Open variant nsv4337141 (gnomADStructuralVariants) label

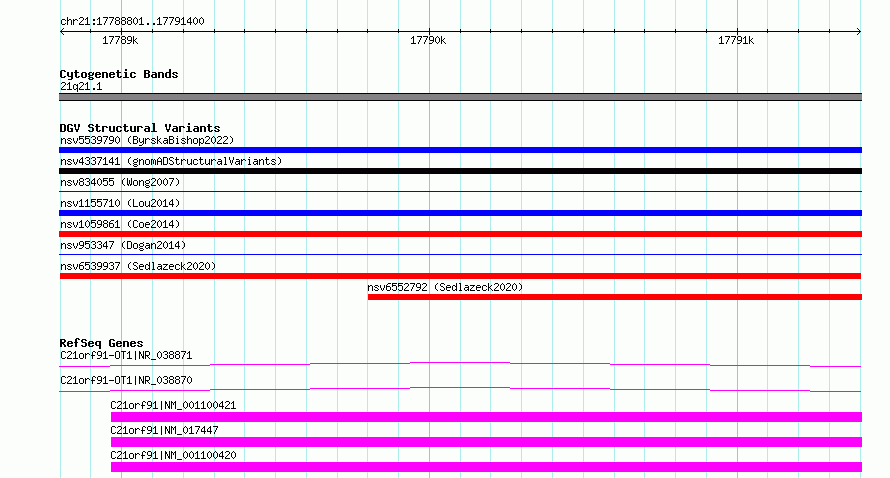(x=171, y=161)
